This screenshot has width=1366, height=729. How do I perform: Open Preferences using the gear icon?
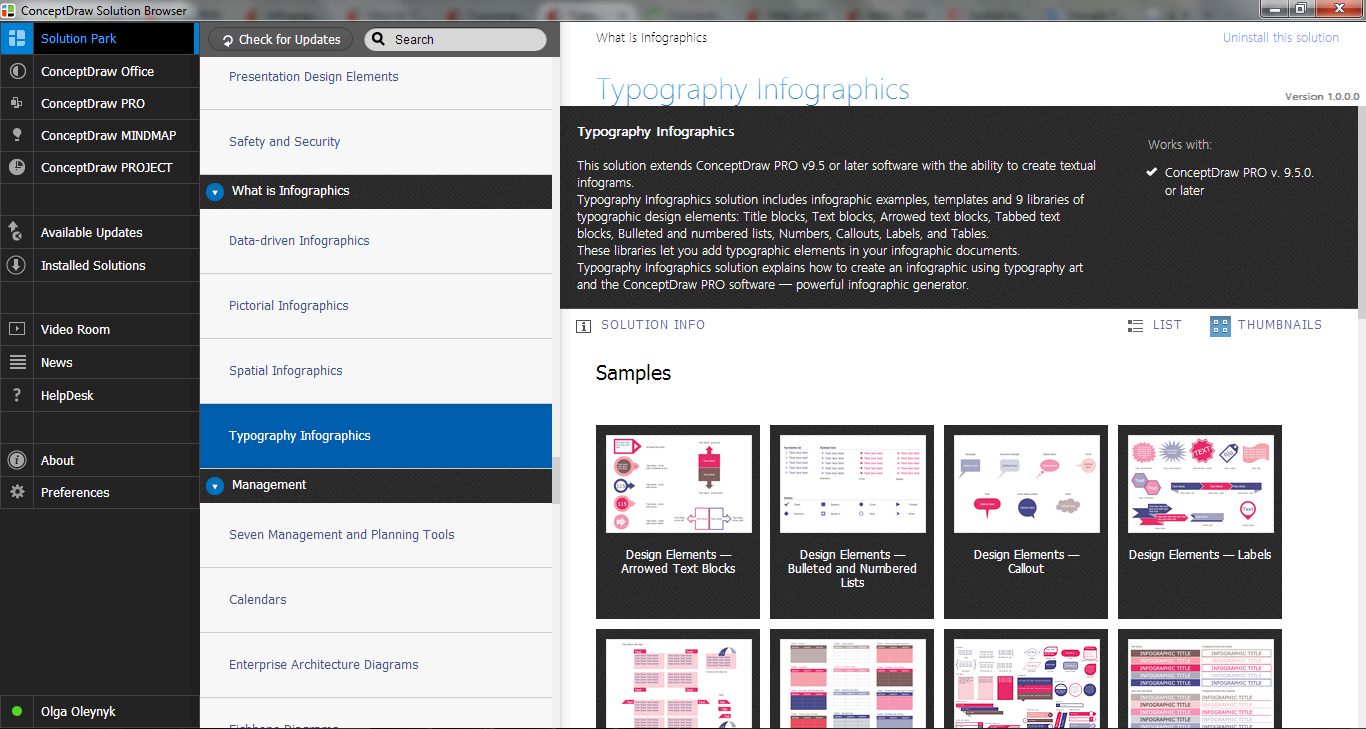tap(17, 493)
